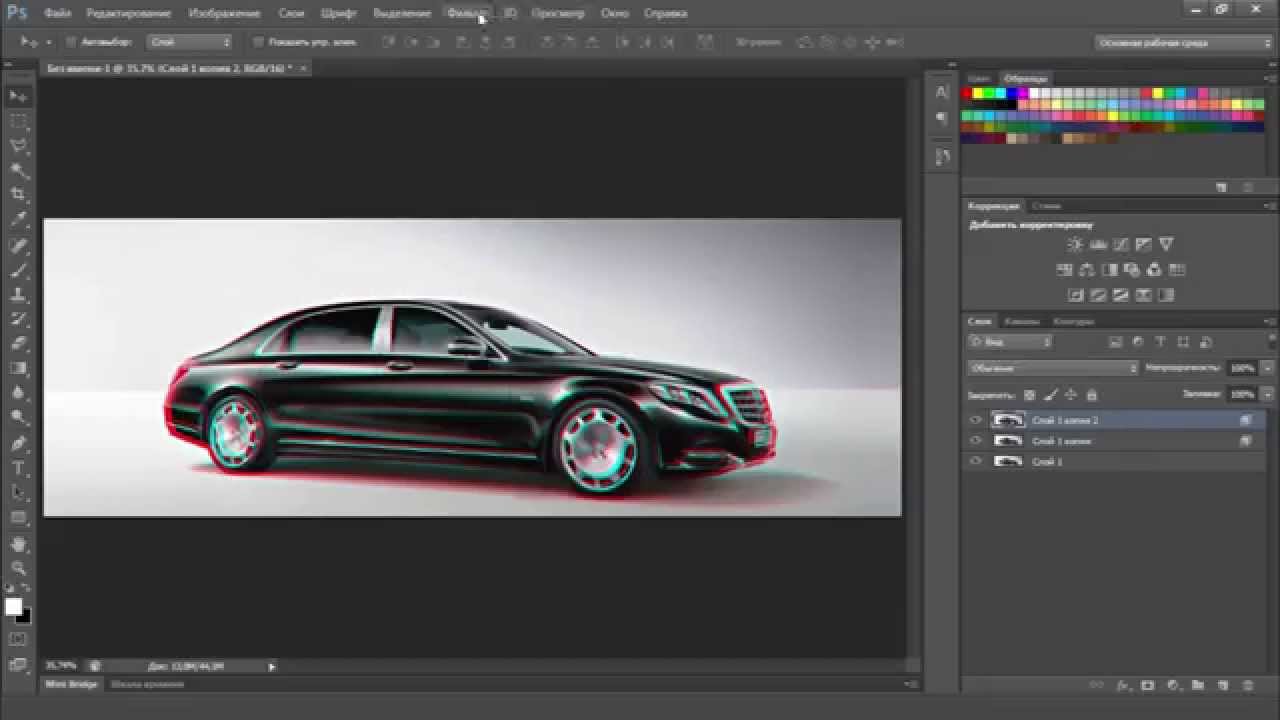1280x720 pixels.
Task: Toggle lock image pixels (brush icon)
Action: (1051, 395)
